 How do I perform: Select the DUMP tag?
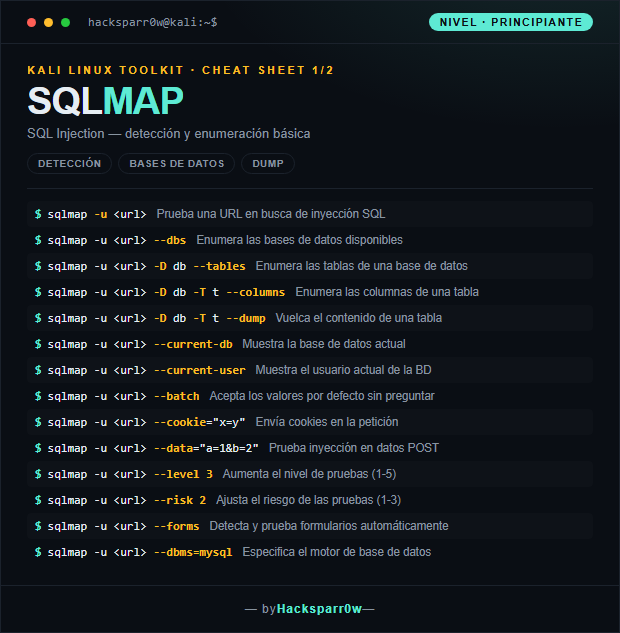tap(268, 163)
